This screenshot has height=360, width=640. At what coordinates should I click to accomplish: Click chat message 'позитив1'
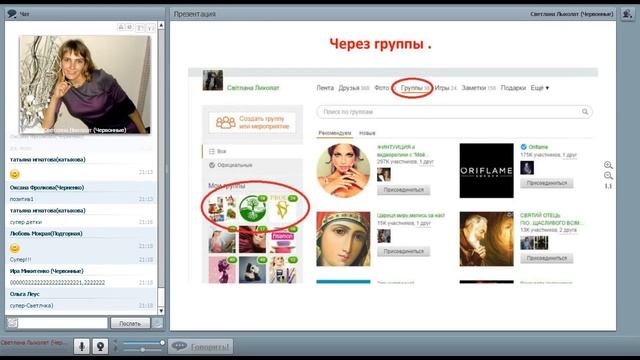[x=22, y=199]
